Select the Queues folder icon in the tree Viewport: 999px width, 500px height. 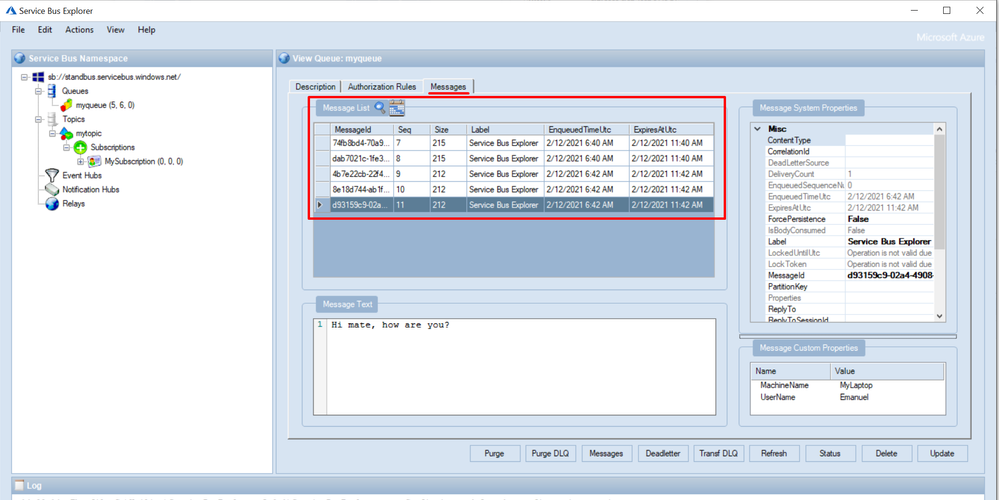pyautogui.click(x=53, y=91)
